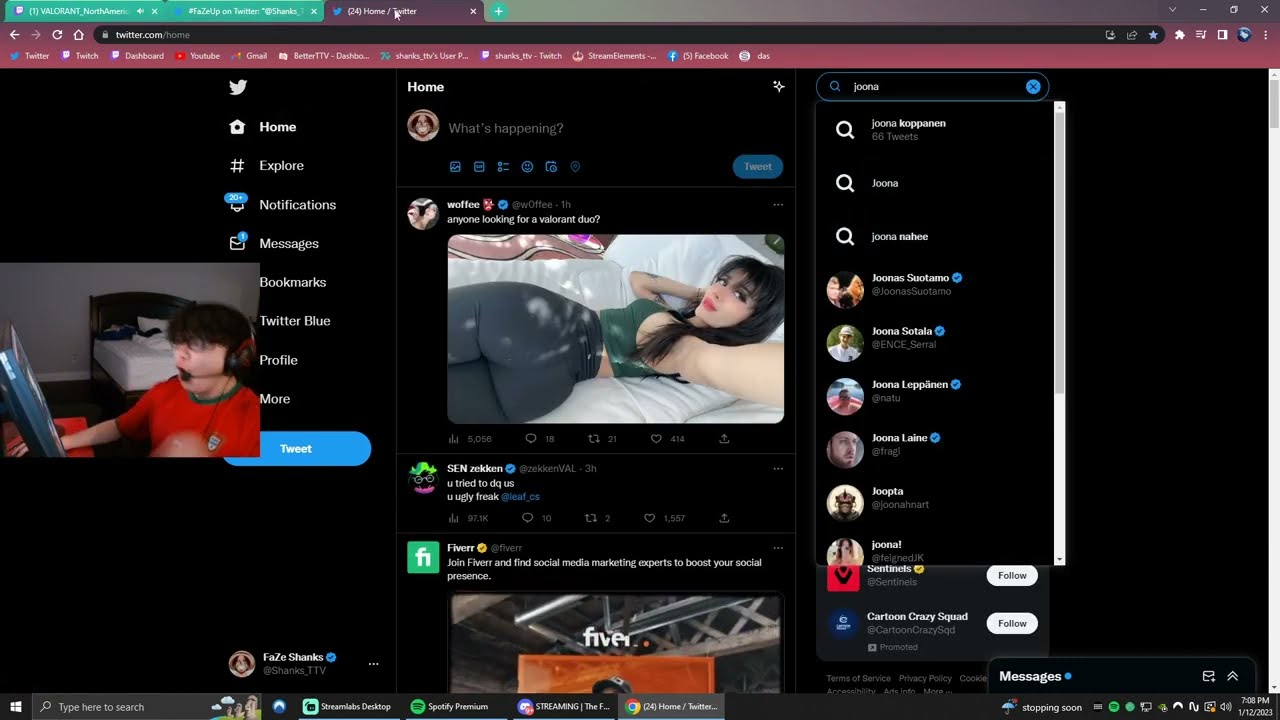Open the Terms of Service link
This screenshot has height=720, width=1280.
(x=858, y=679)
